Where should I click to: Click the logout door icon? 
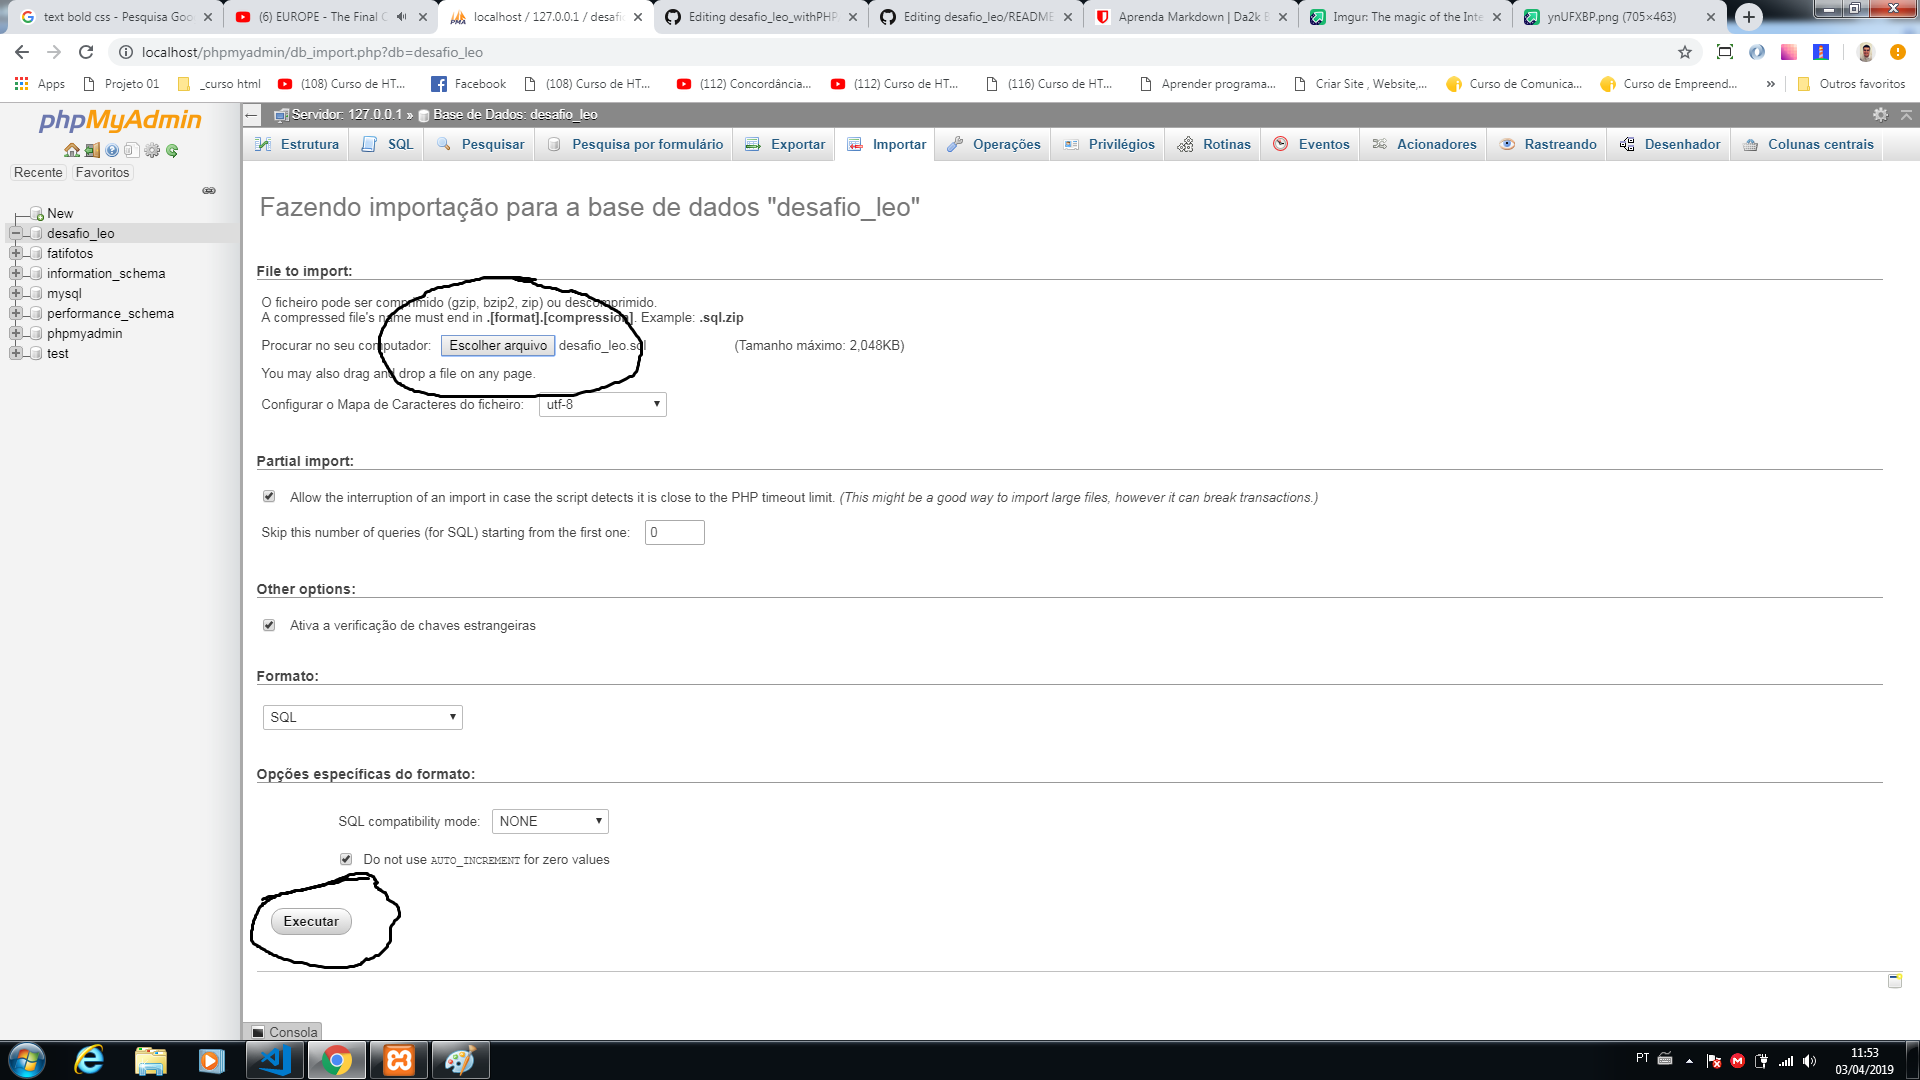92,150
